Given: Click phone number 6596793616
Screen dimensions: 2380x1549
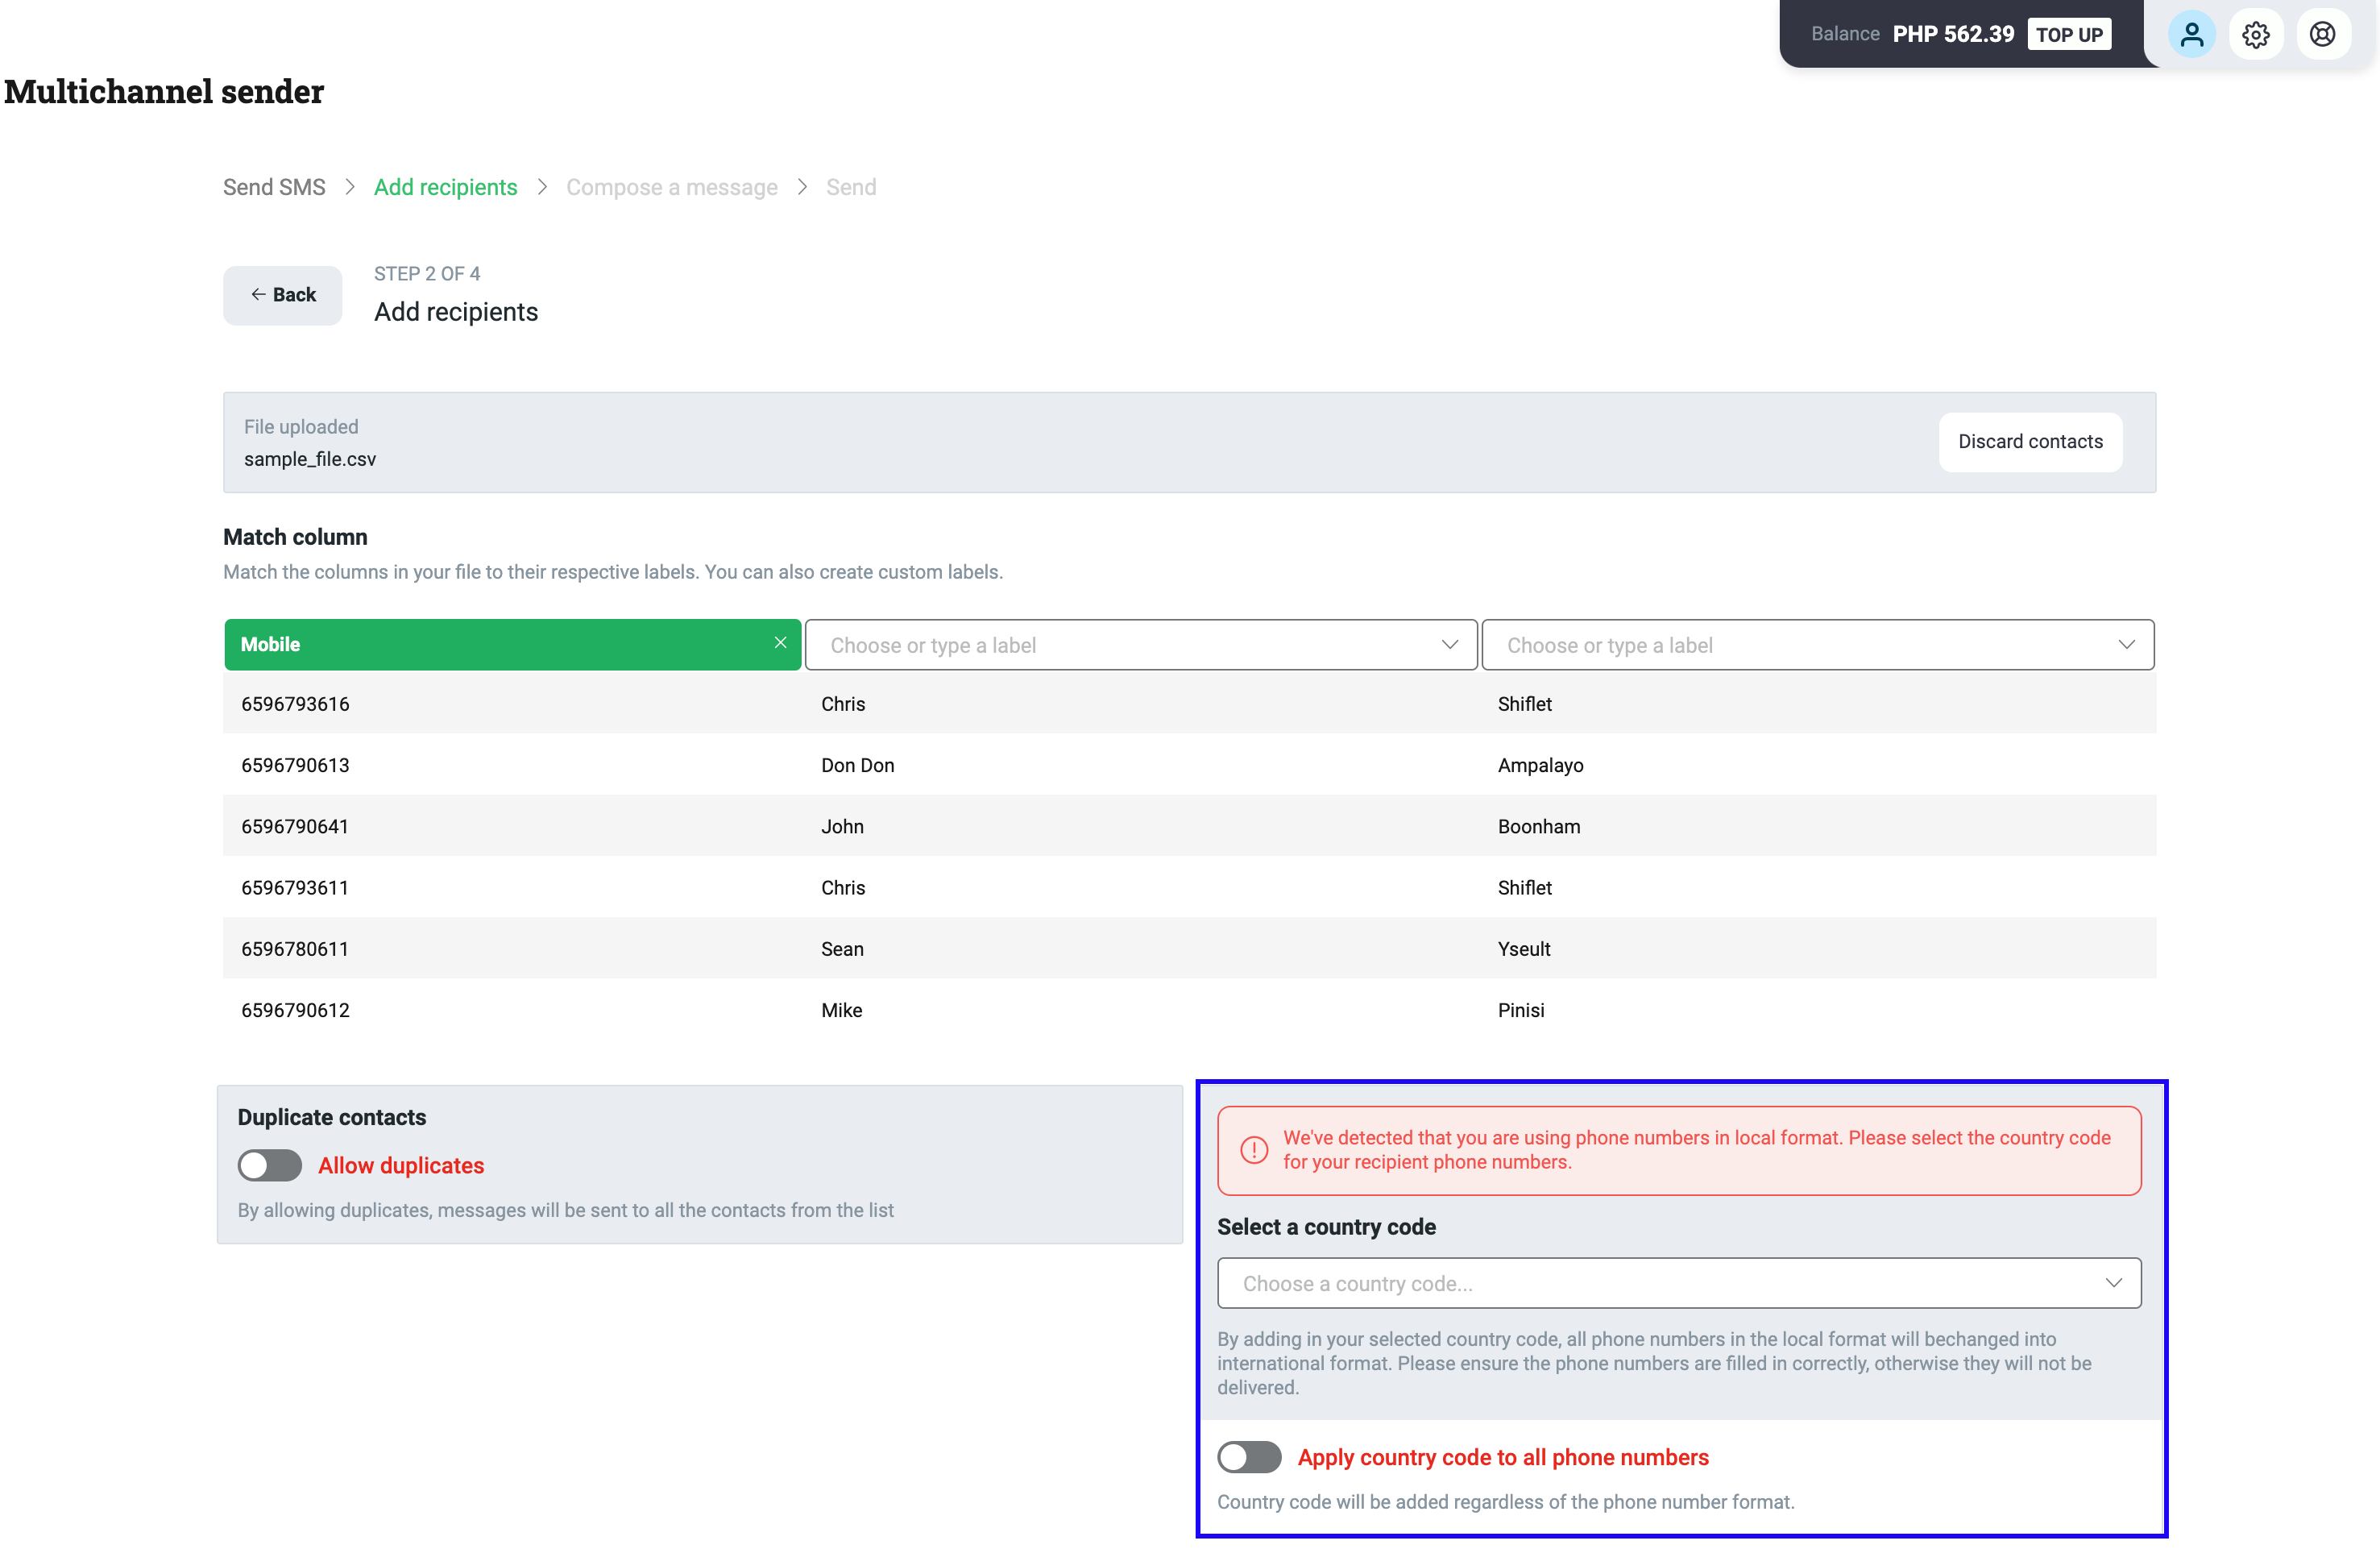Looking at the screenshot, I should [295, 704].
